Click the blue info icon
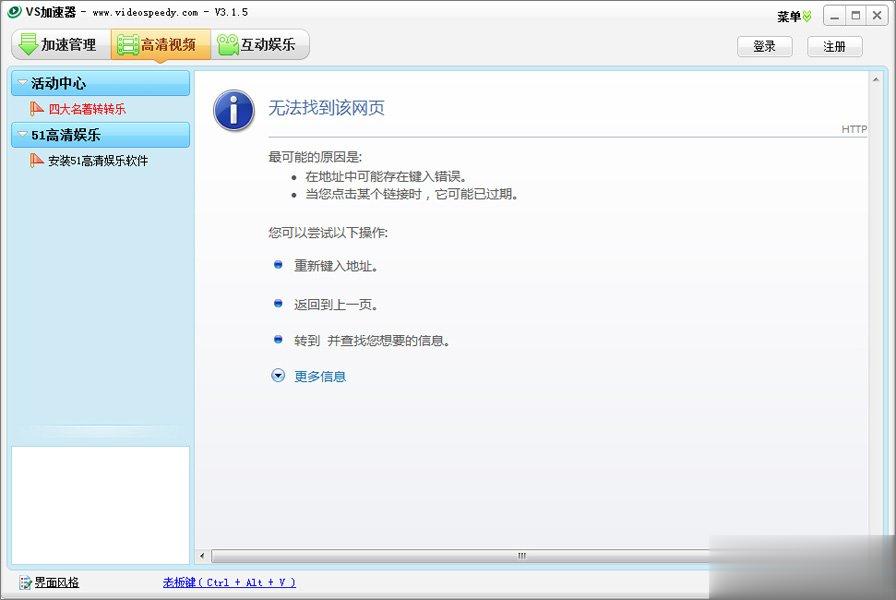This screenshot has width=896, height=600. (234, 110)
